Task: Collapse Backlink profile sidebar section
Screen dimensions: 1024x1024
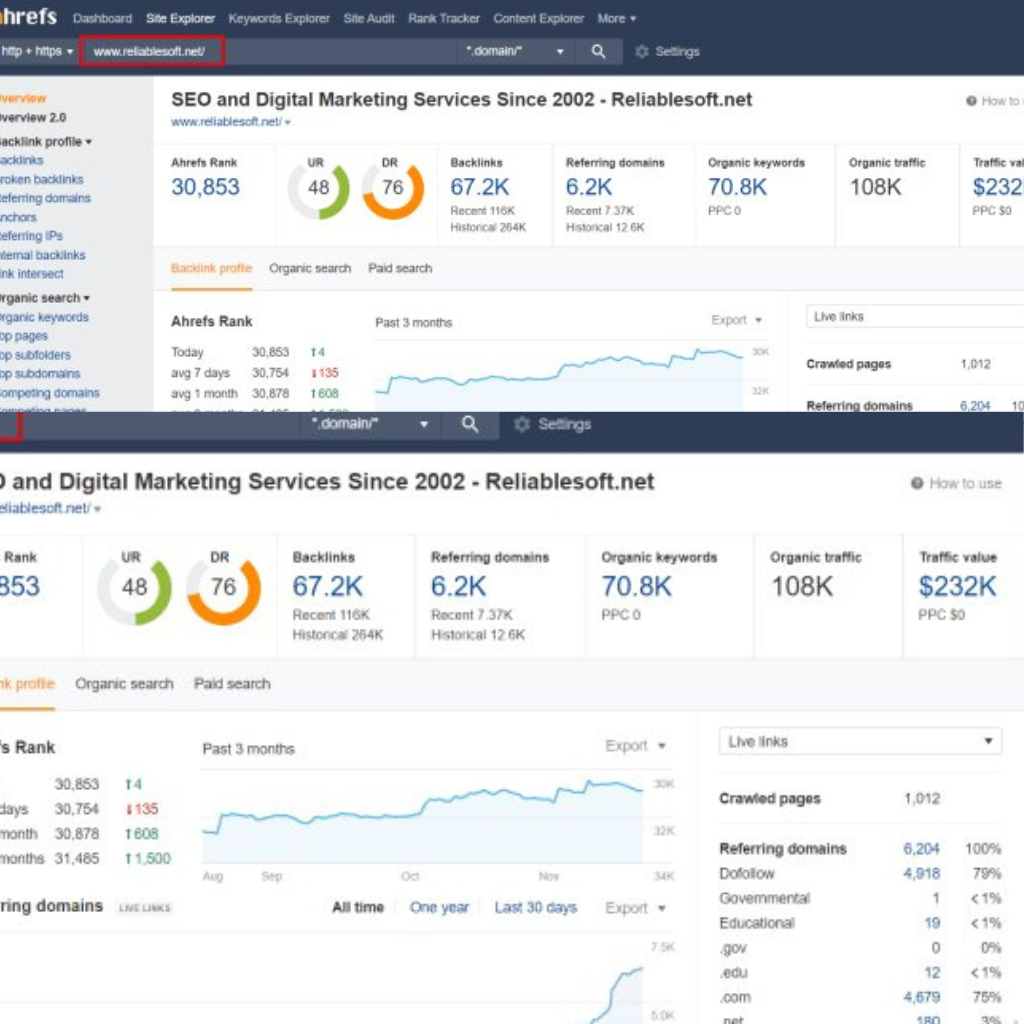Action: pyautogui.click(x=45, y=142)
